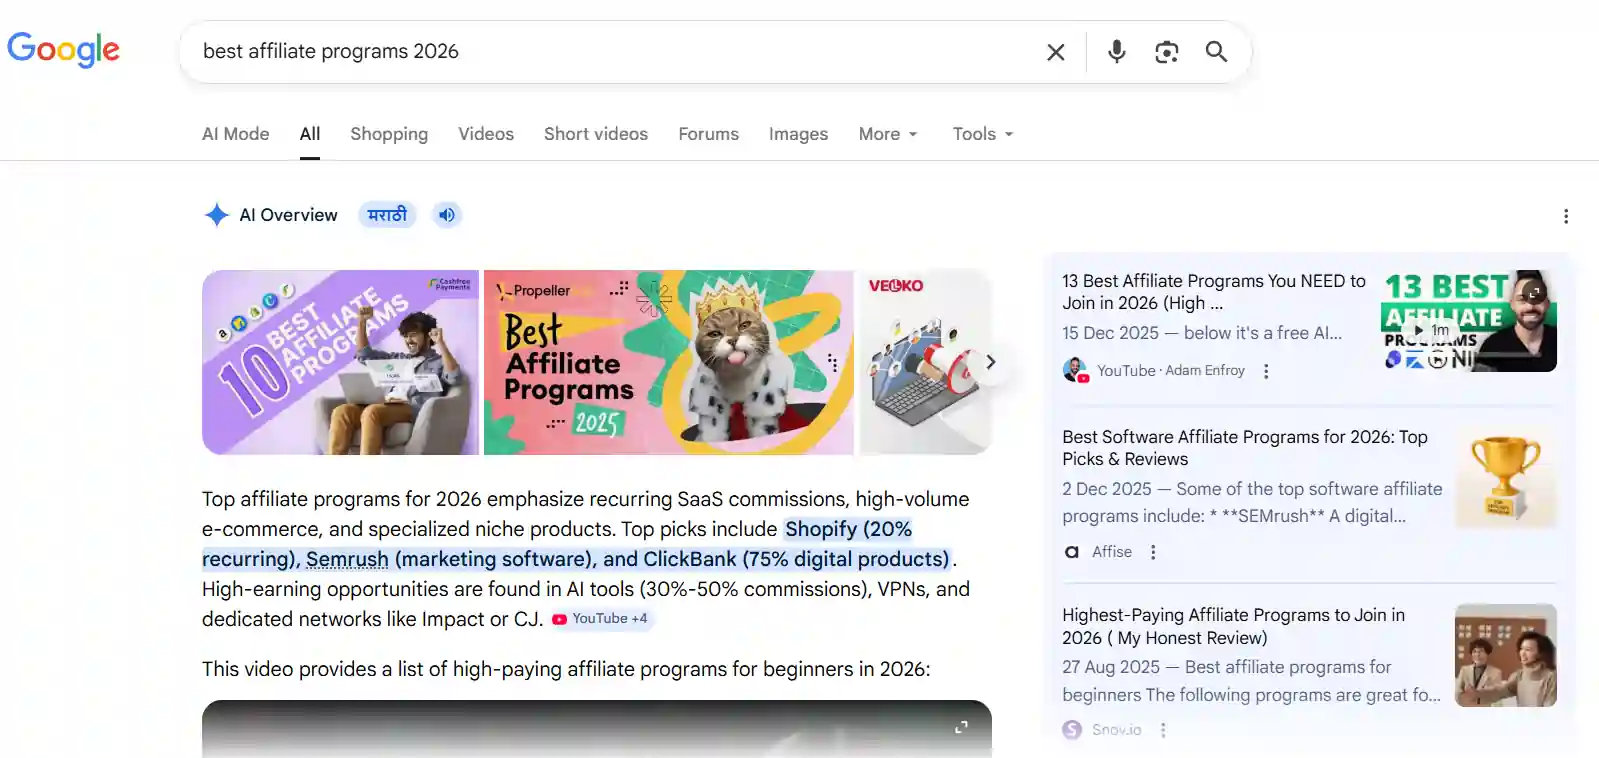Viewport: 1599px width, 758px height.
Task: Open 13 Best Affiliate Programs result
Action: 1213,292
